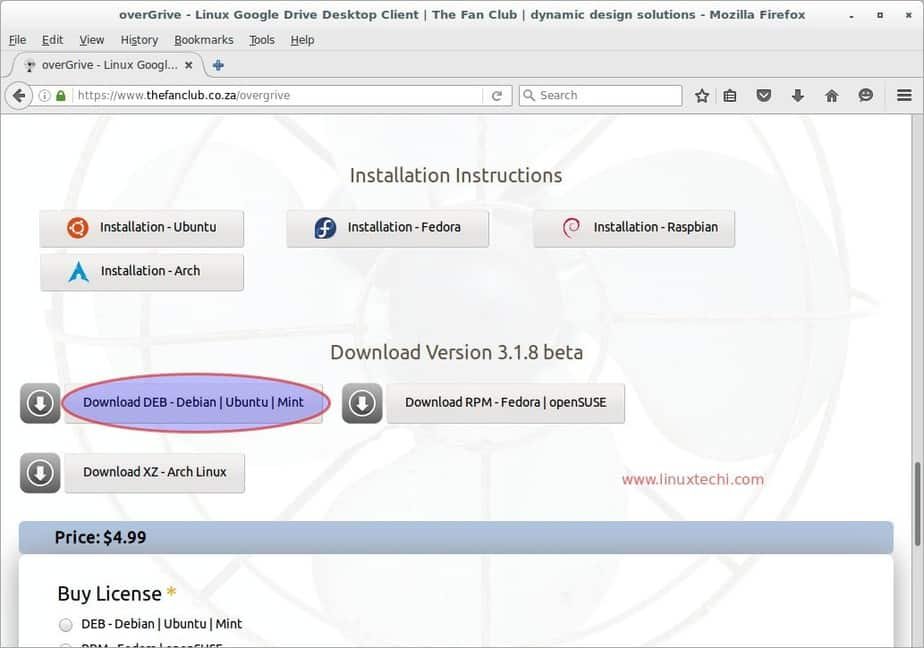Show bookmarks list icon
Screen dimensions: 924x648
pos(730,95)
